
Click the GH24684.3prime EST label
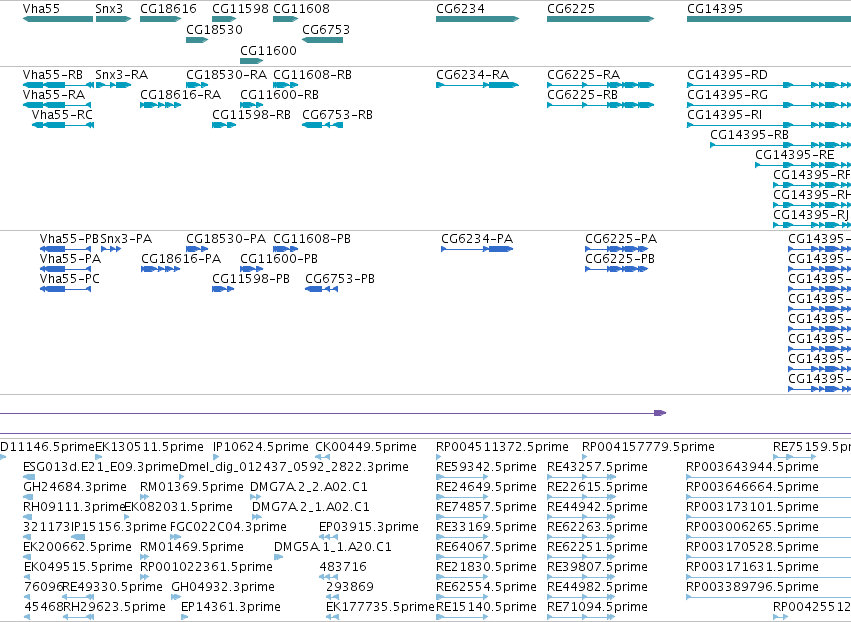pos(75,487)
